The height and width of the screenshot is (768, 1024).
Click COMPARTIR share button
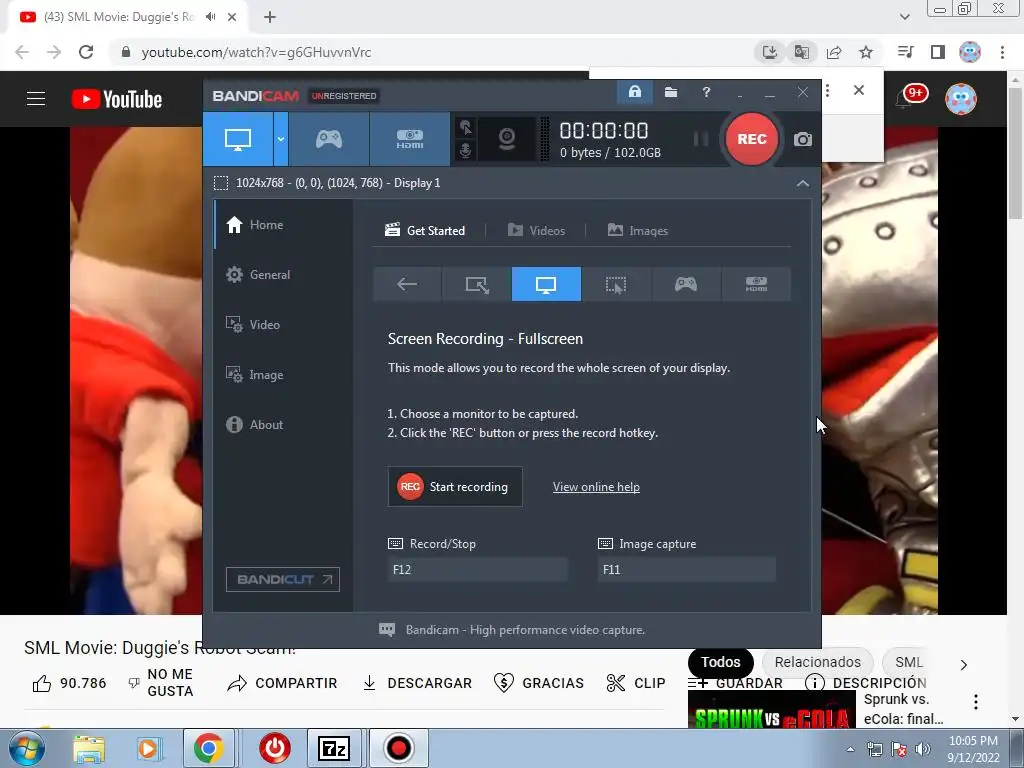click(x=282, y=683)
